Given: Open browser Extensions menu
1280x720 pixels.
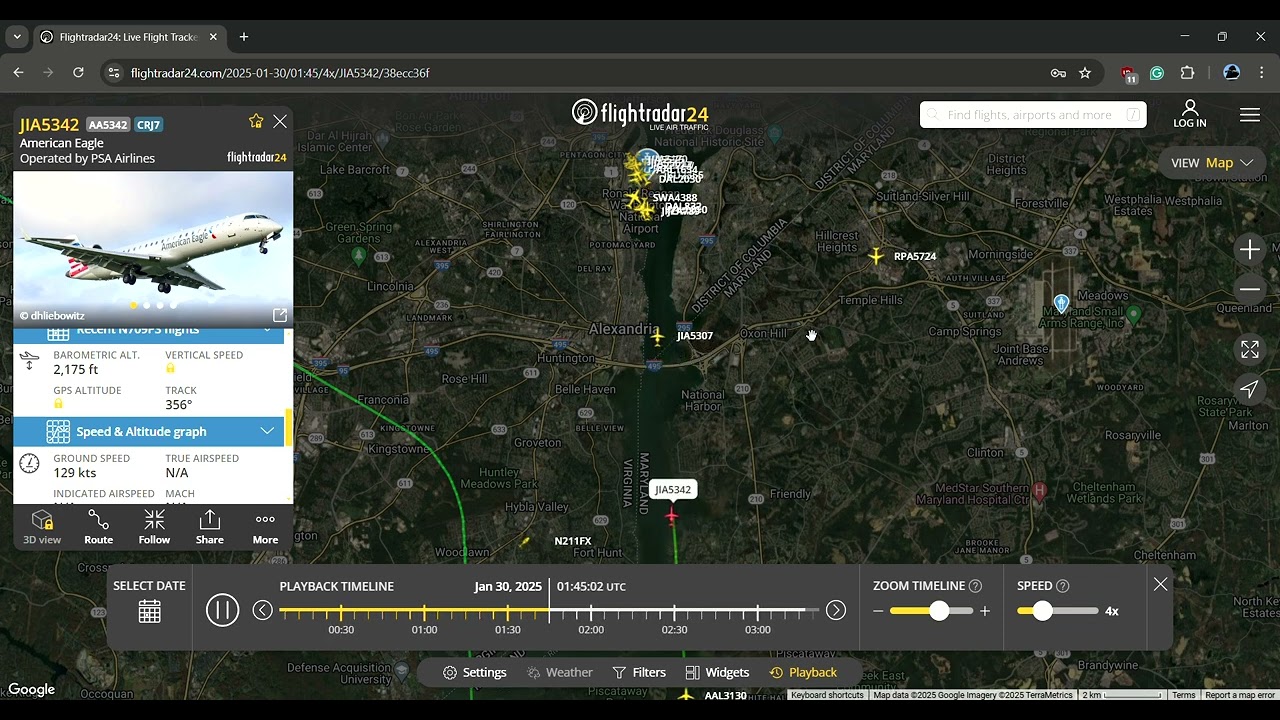Looking at the screenshot, I should tap(1188, 73).
